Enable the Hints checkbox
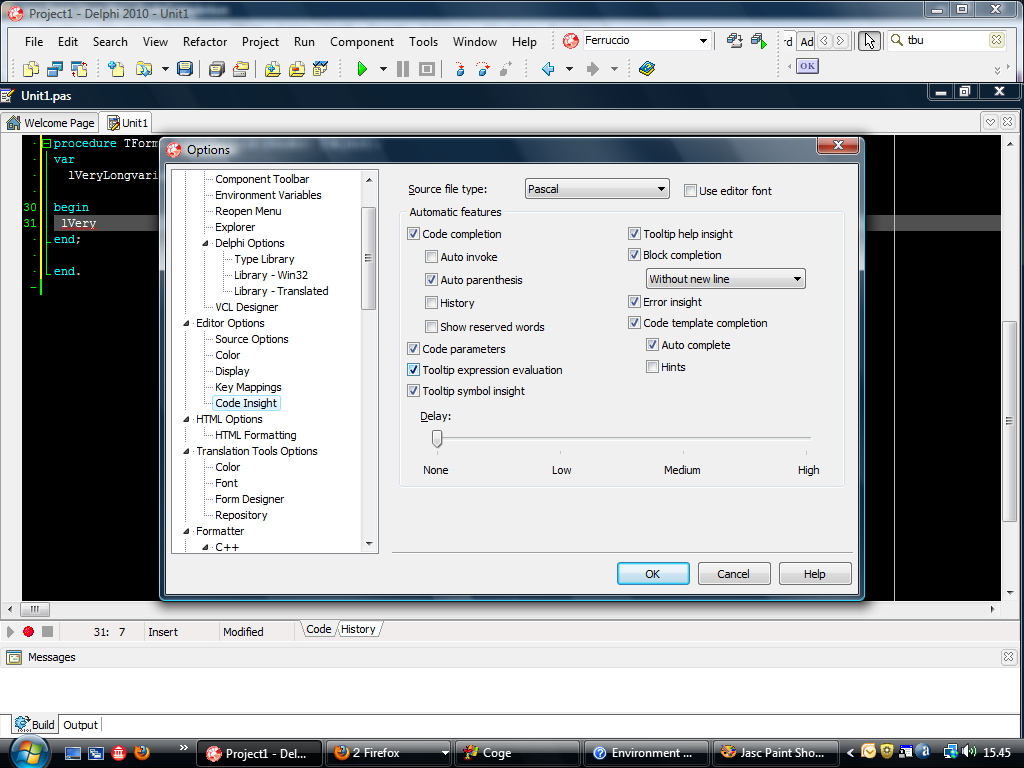Viewport: 1024px width, 768px height. 652,366
